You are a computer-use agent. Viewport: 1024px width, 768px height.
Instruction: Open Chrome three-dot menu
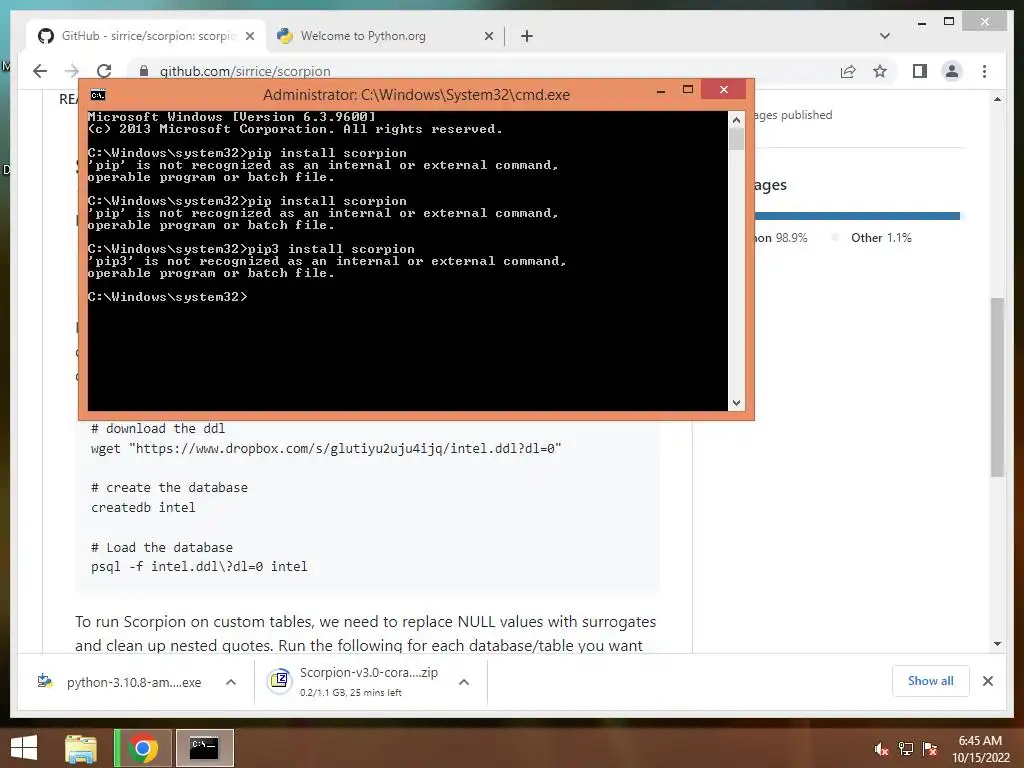(x=984, y=71)
